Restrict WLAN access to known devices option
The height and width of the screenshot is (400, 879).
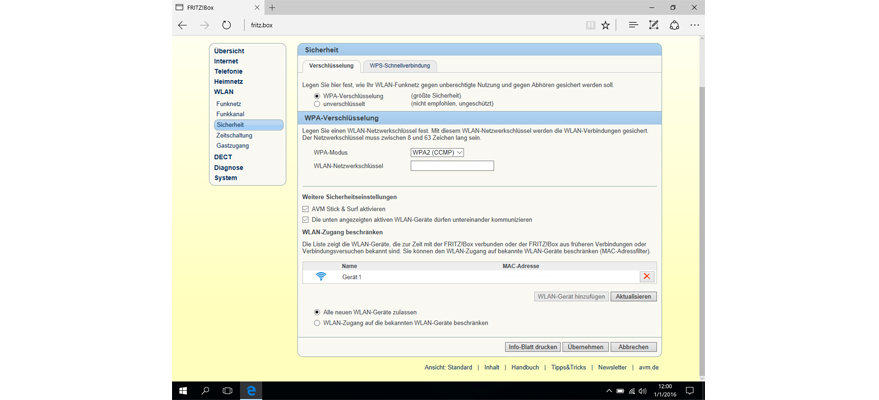[318, 323]
